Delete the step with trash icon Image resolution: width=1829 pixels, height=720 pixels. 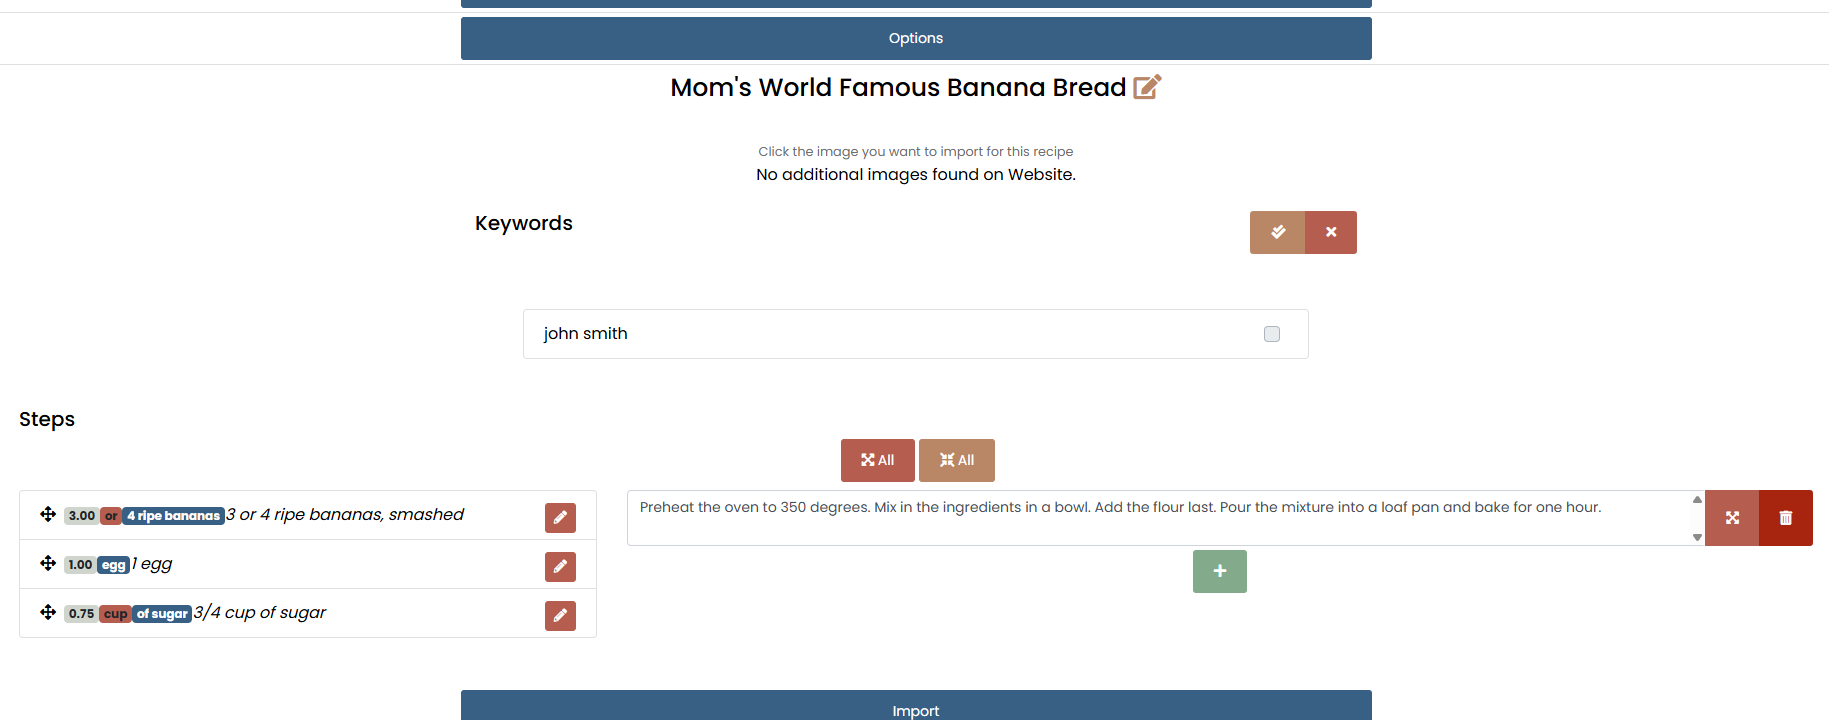[x=1786, y=518]
